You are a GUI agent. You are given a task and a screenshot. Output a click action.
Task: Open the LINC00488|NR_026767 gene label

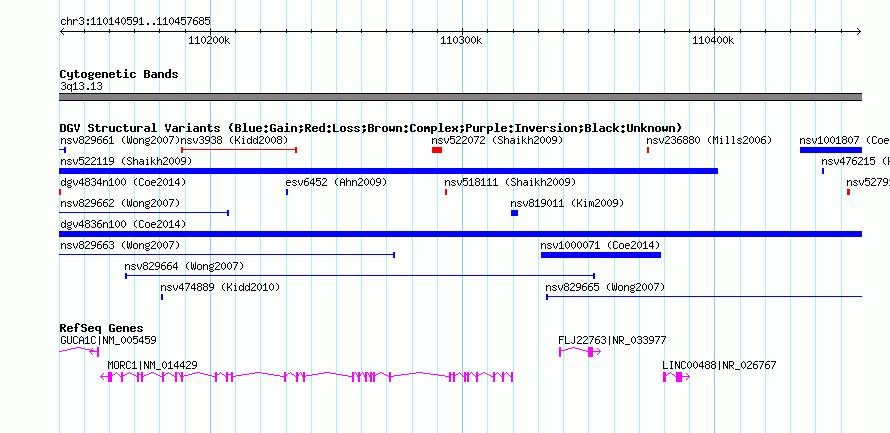[x=719, y=365]
